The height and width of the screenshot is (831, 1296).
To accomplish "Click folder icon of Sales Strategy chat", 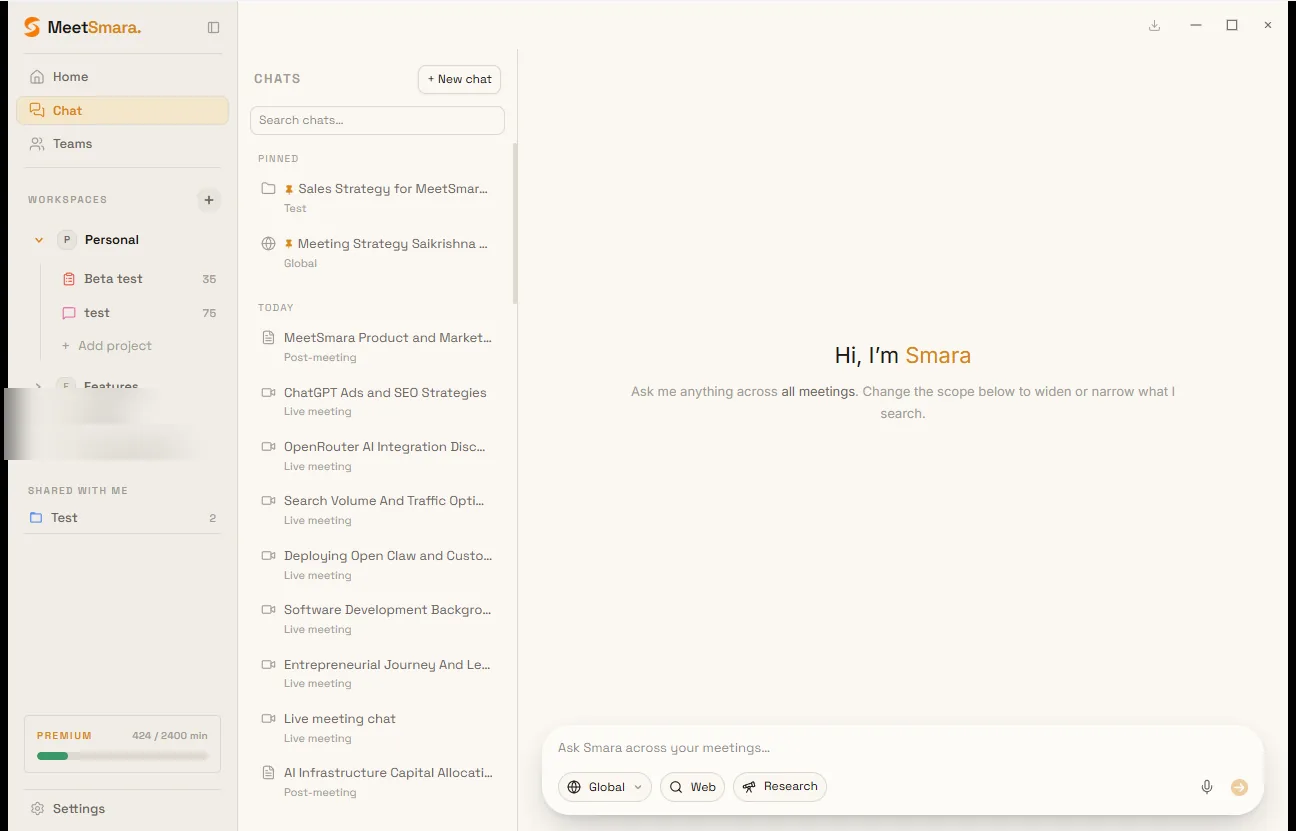I will click(x=268, y=189).
